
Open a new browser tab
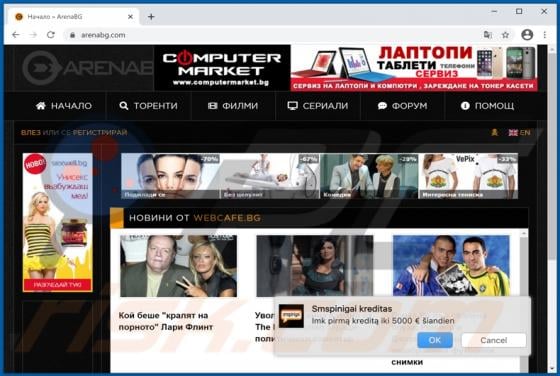coord(151,16)
